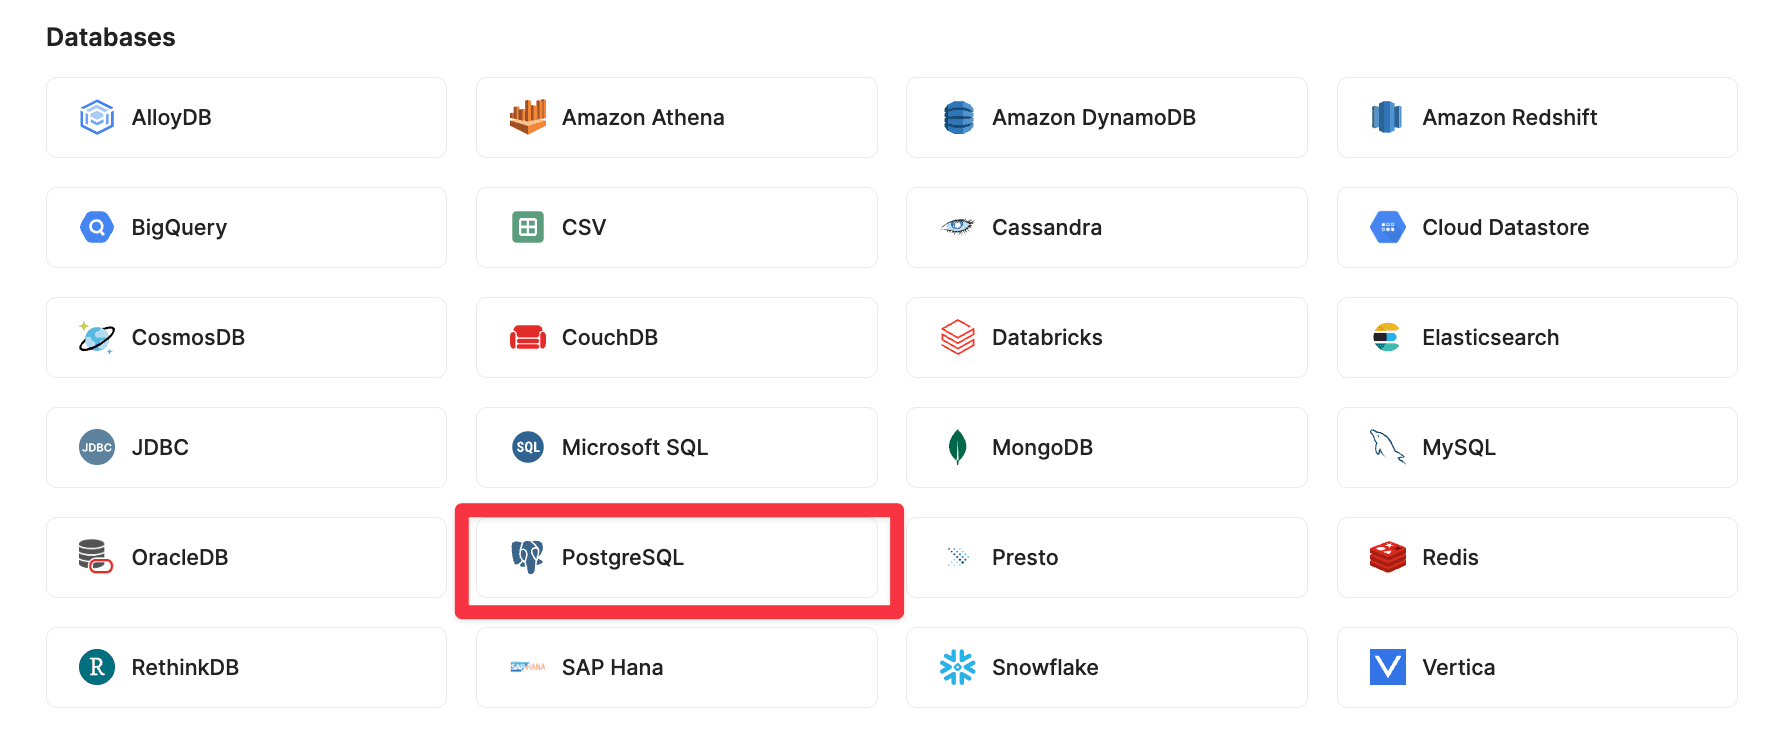Select the Snowflake logo icon
Image resolution: width=1780 pixels, height=752 pixels.
pos(957,667)
